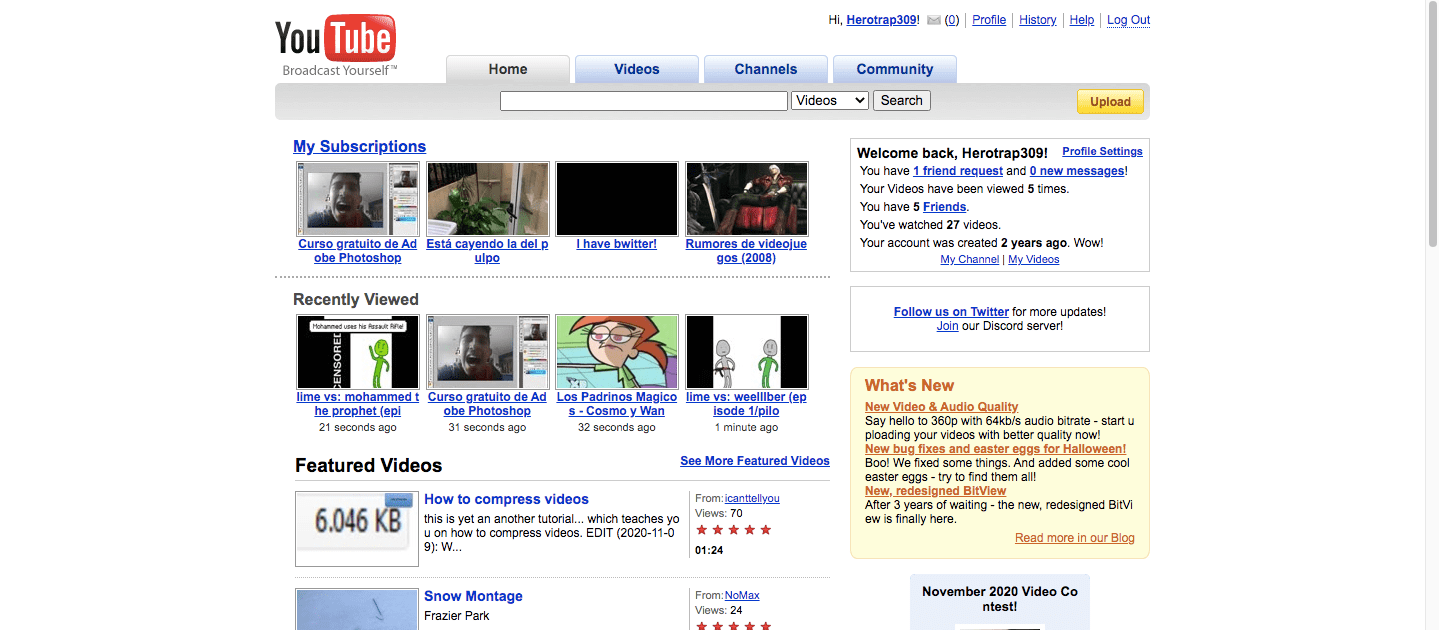Screen dimensions: 1439x630
Task: Rate 'How to compress videos' five stars
Action: 767,529
